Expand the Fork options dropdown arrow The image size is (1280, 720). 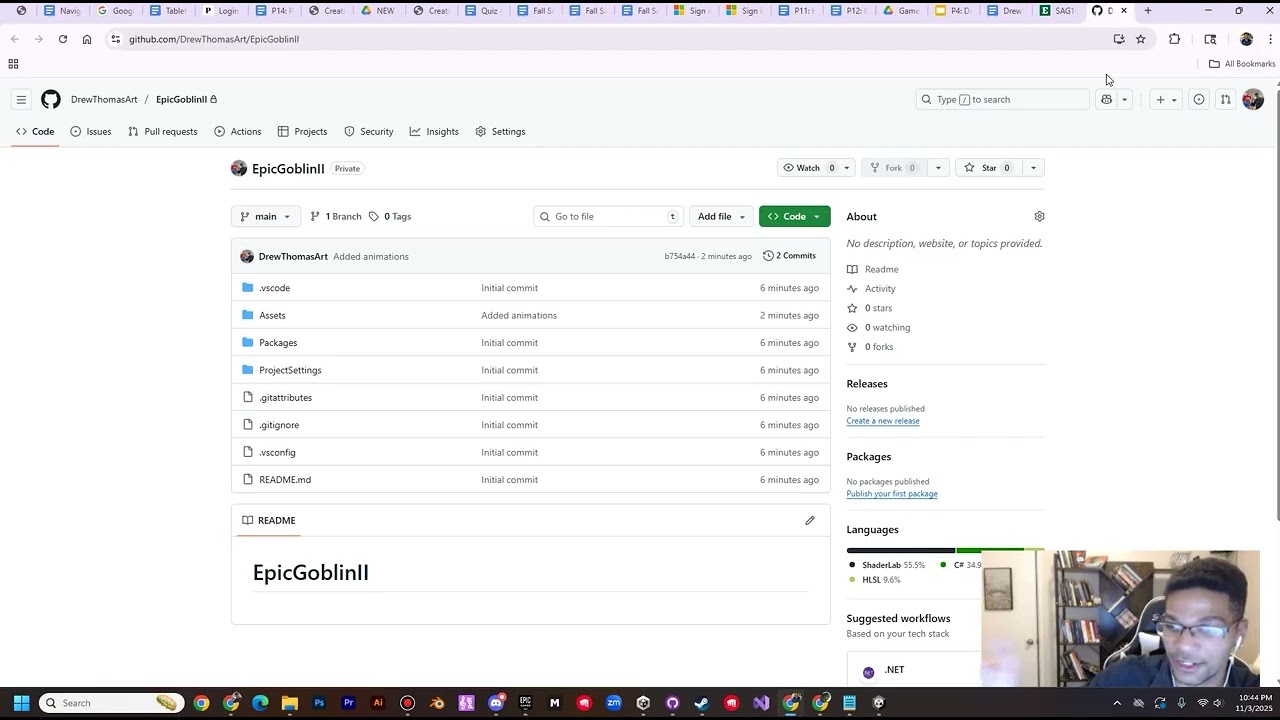coord(938,168)
